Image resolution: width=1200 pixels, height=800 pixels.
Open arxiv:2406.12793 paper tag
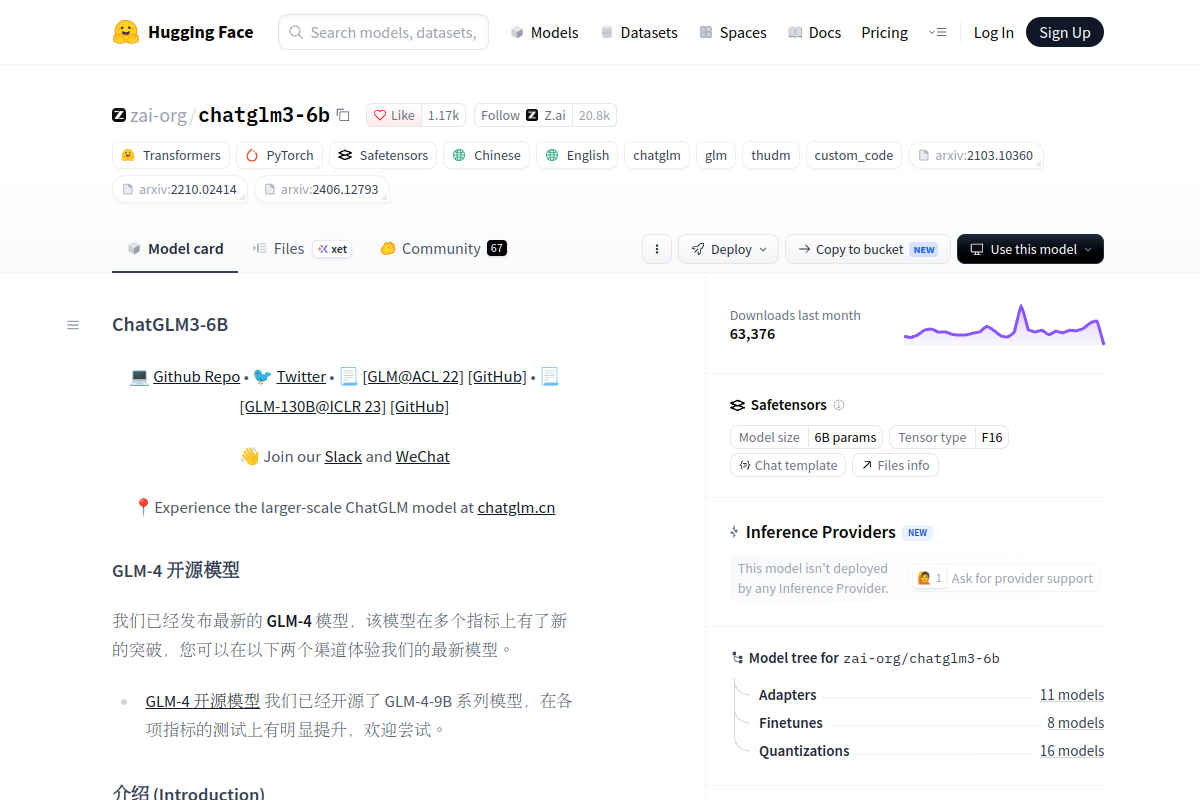tap(321, 189)
